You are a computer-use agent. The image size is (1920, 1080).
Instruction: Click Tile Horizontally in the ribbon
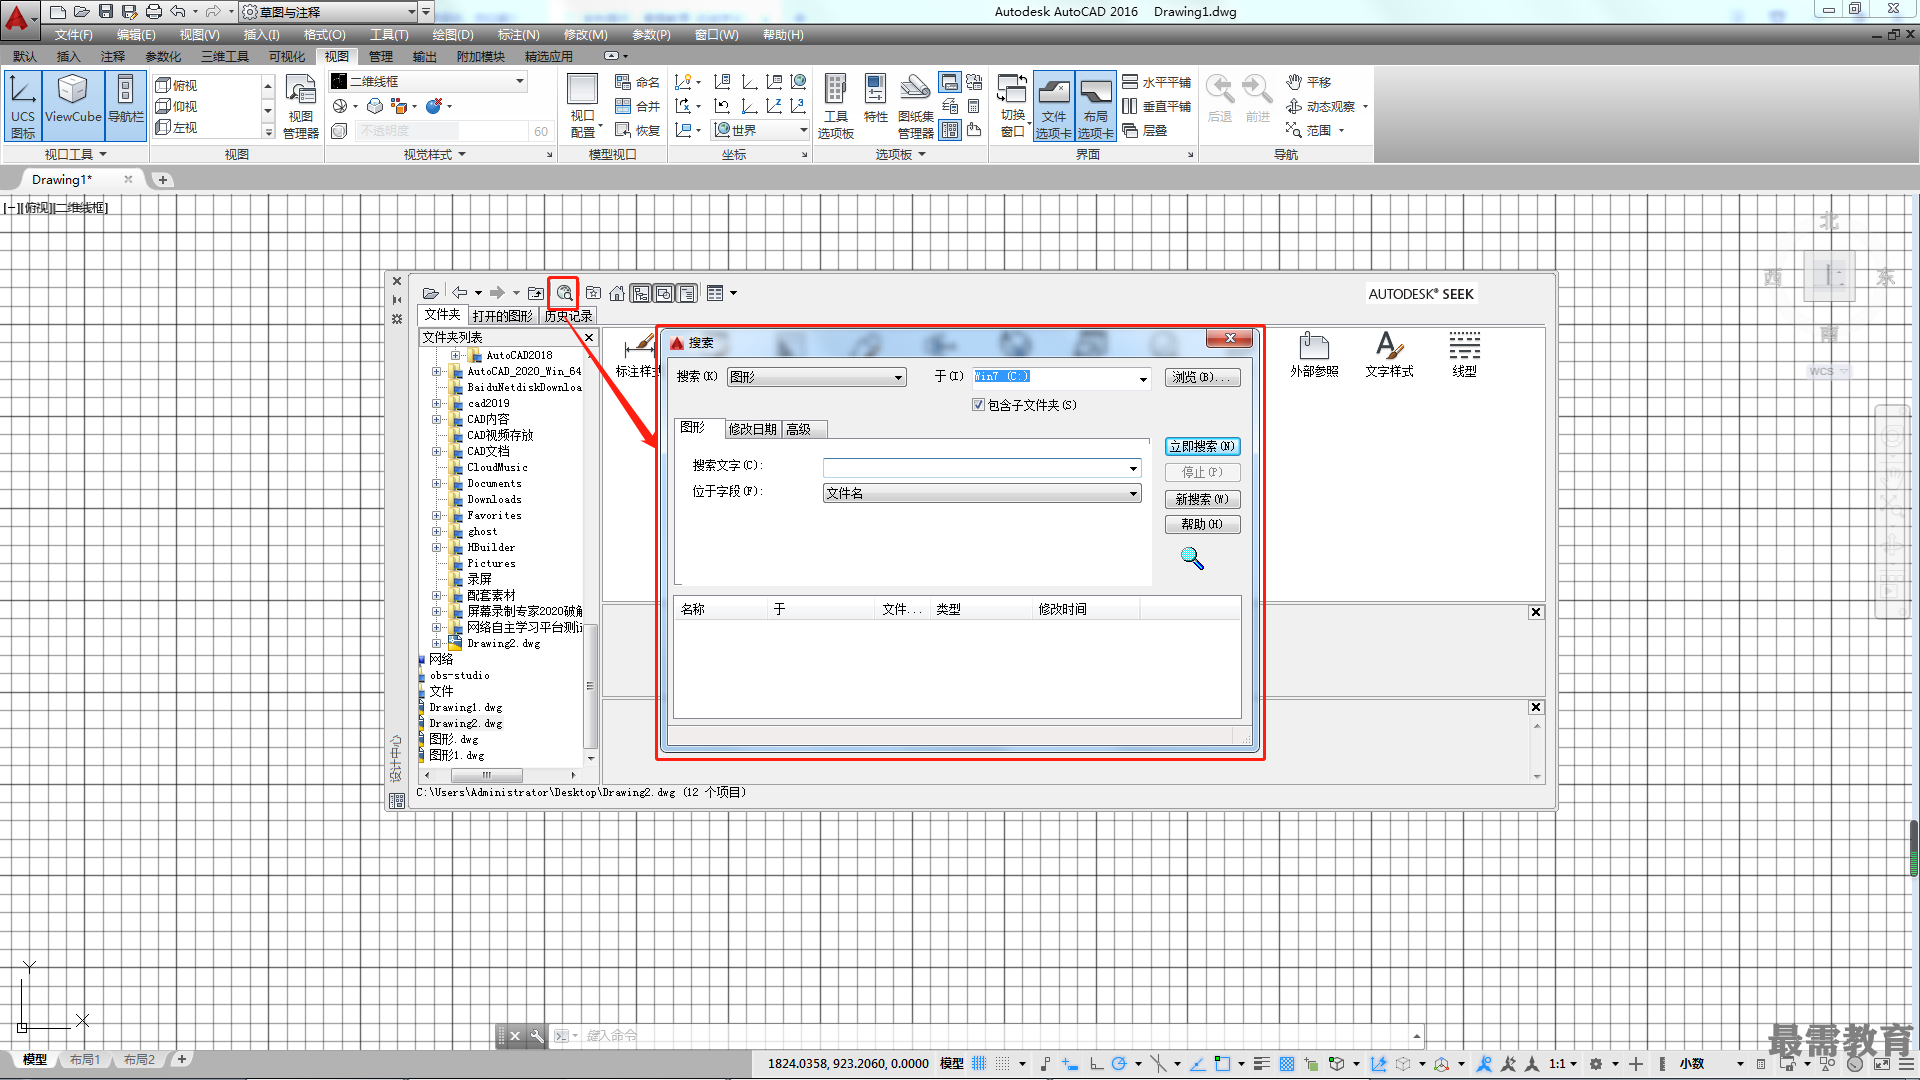coord(1157,82)
